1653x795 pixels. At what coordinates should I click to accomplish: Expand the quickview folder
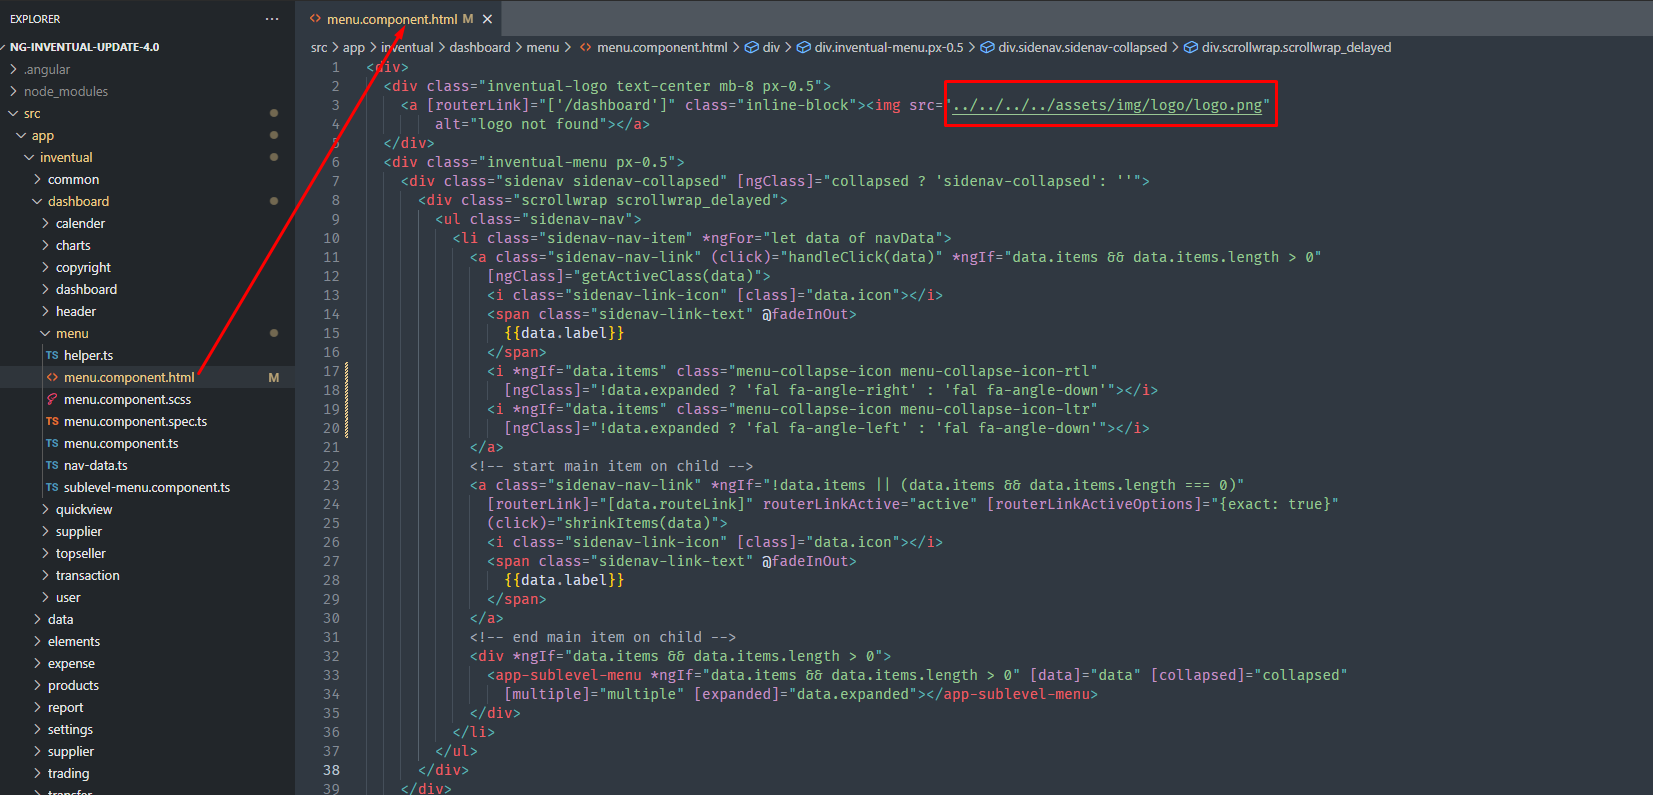point(84,509)
